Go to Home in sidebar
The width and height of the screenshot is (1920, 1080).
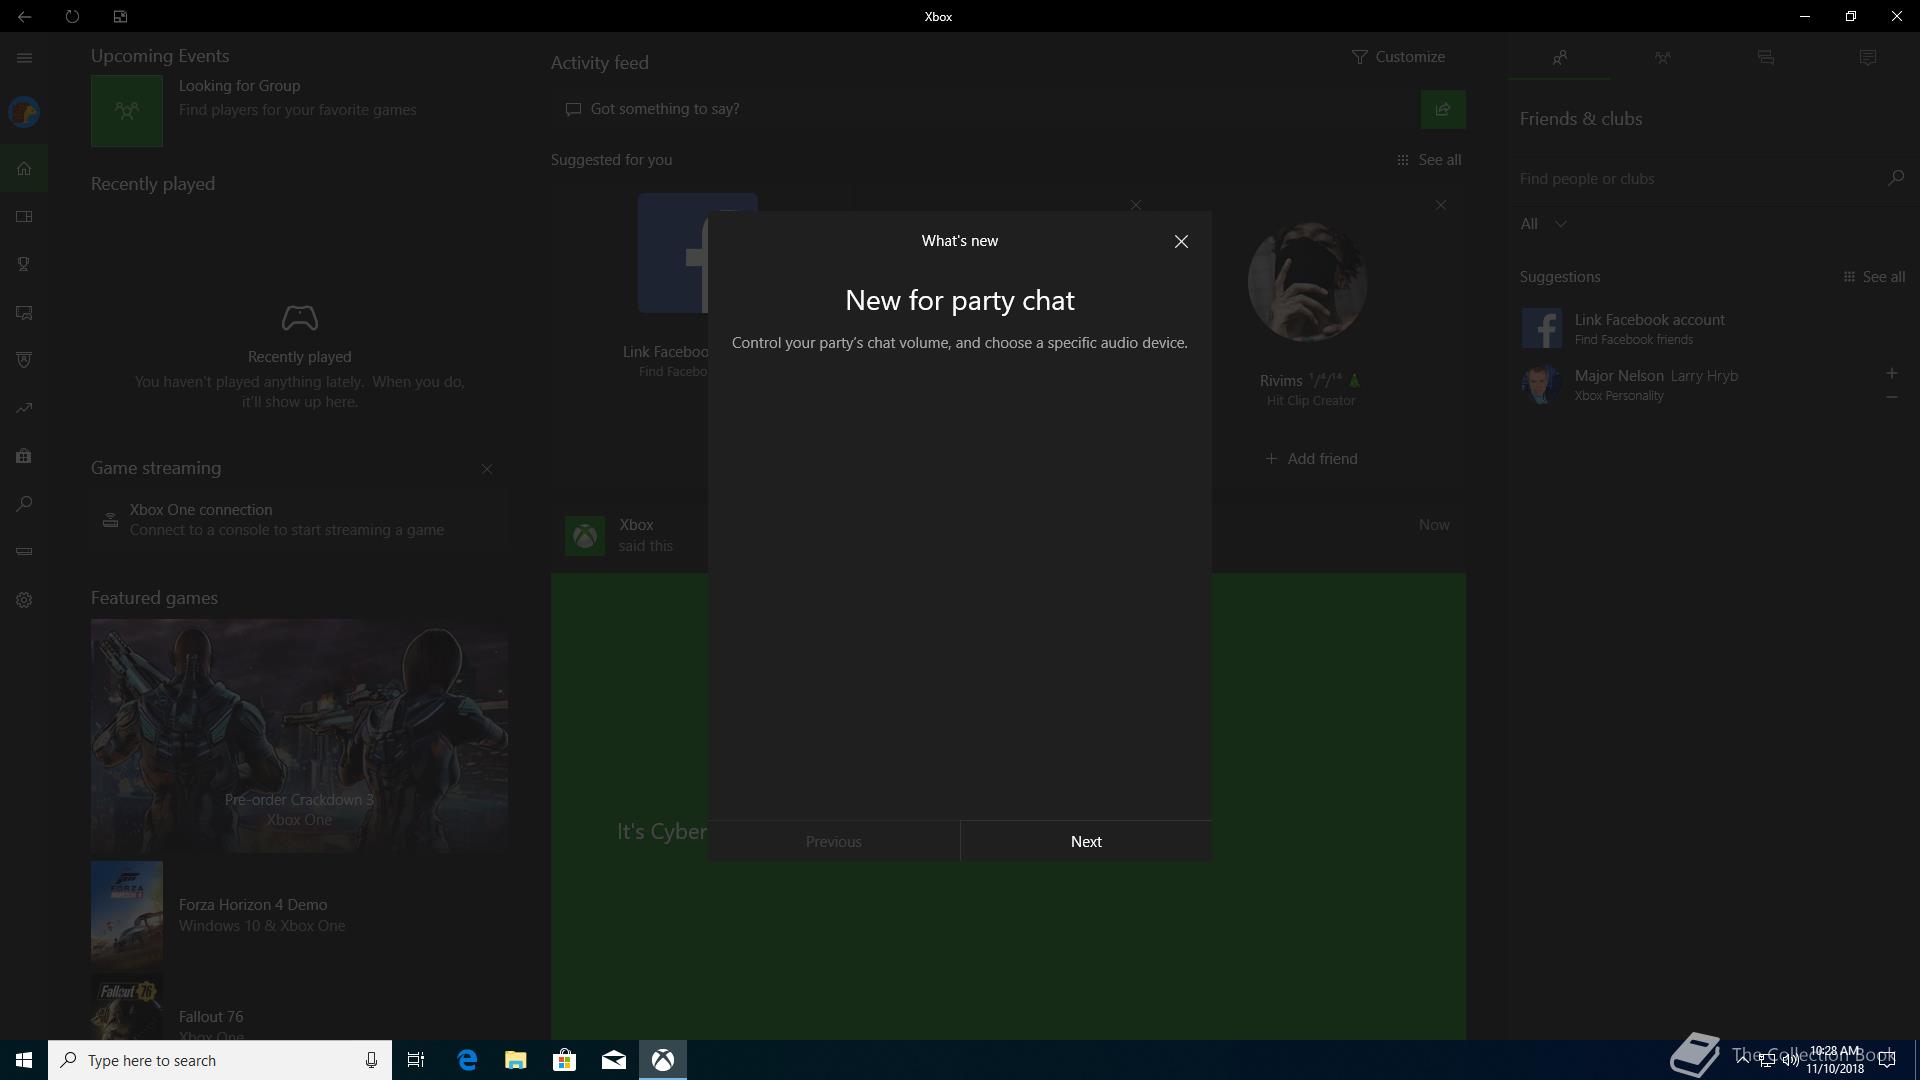pyautogui.click(x=24, y=168)
